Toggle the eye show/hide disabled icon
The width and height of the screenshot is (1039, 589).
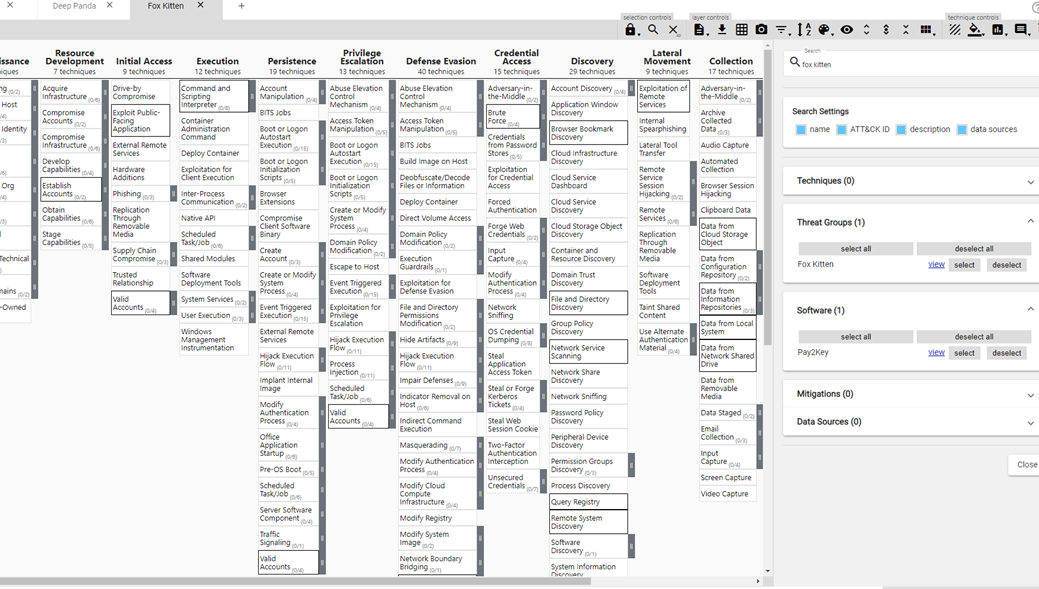(x=846, y=30)
